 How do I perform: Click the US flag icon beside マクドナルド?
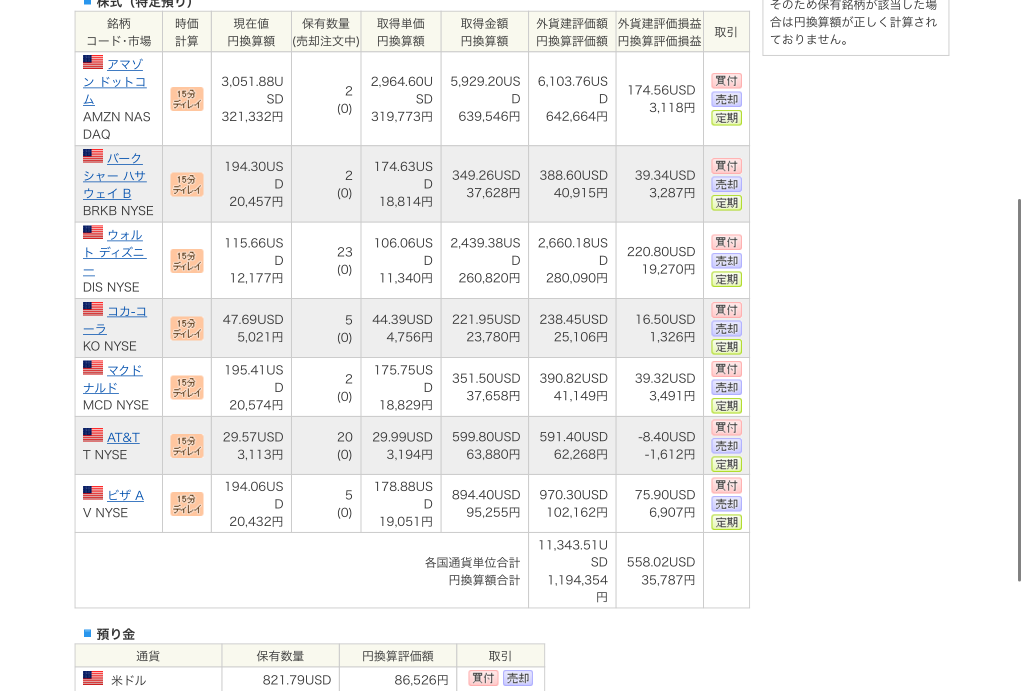coord(93,368)
